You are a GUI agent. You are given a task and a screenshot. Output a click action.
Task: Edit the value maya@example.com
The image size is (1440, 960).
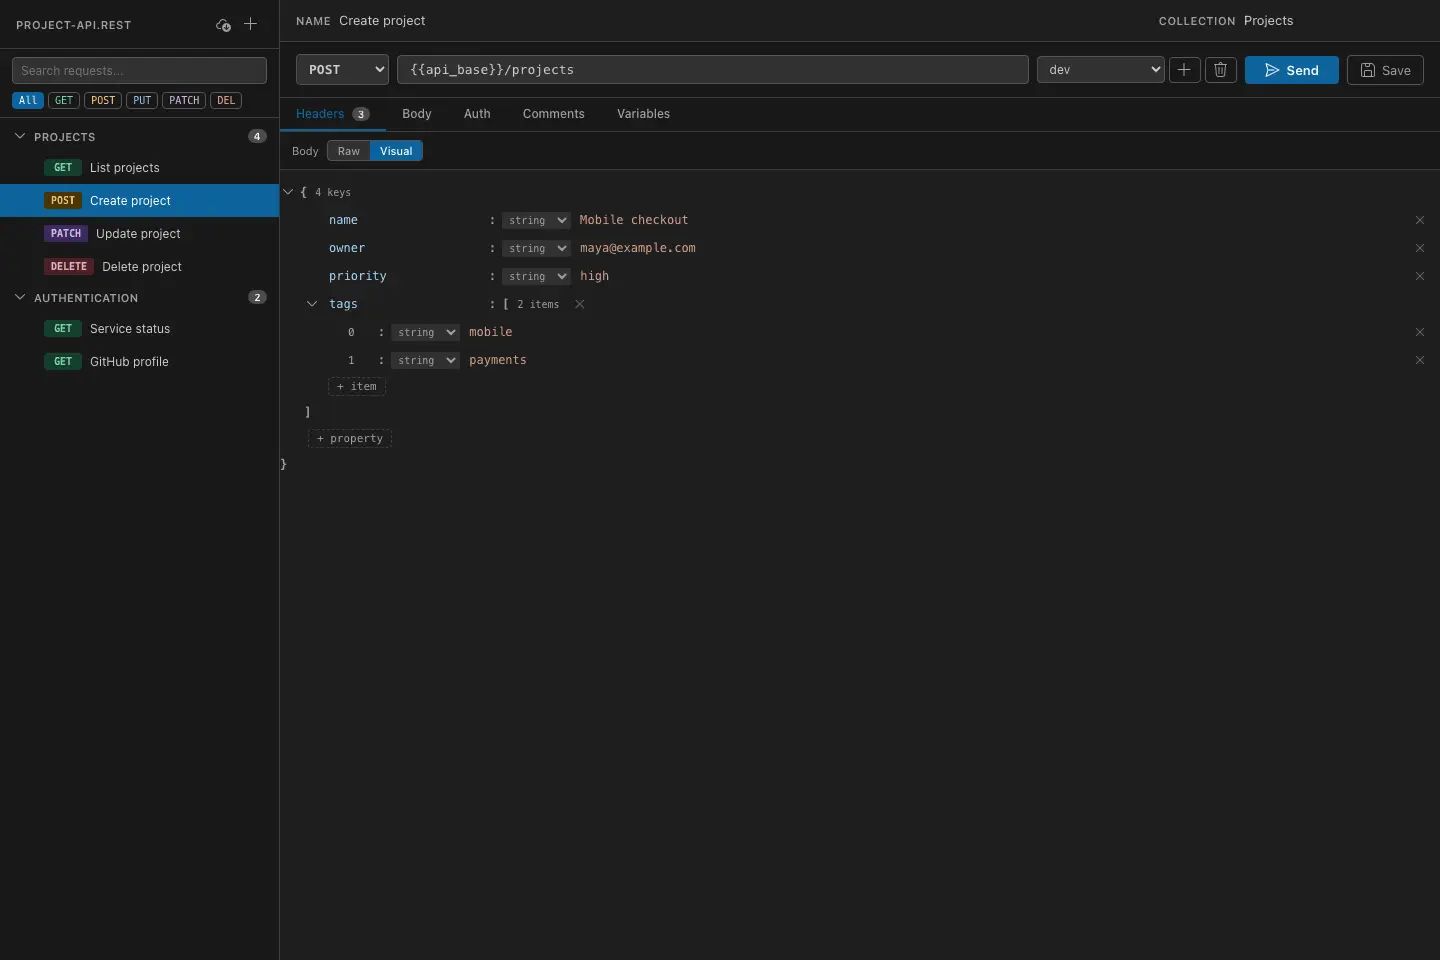638,248
